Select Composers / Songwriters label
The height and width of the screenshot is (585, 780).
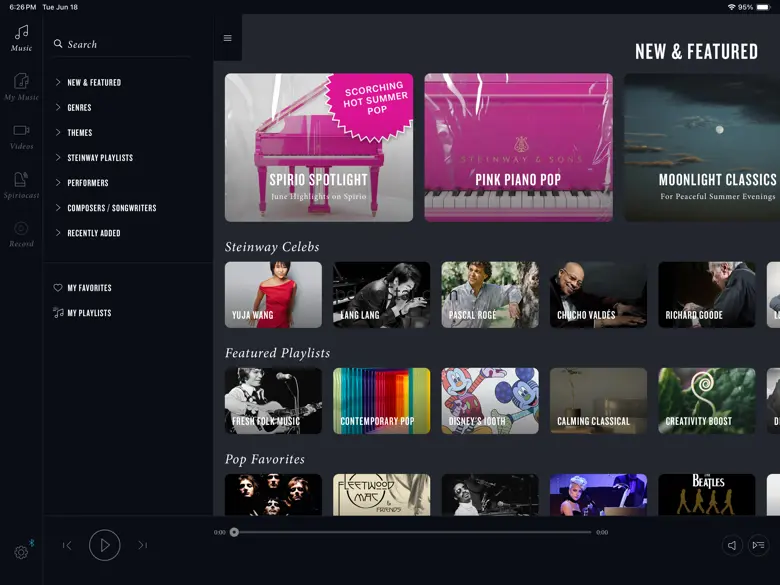click(x=112, y=208)
